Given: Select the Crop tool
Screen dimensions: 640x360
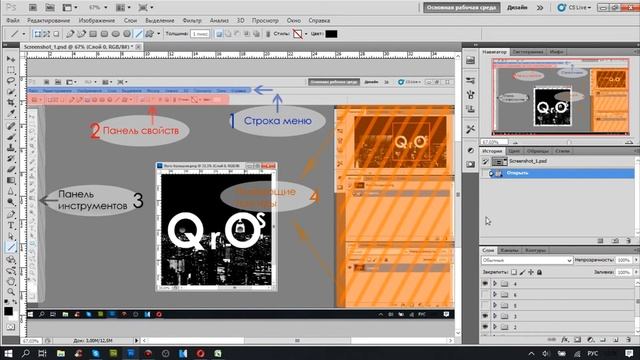Looking at the screenshot, I should click(11, 102).
